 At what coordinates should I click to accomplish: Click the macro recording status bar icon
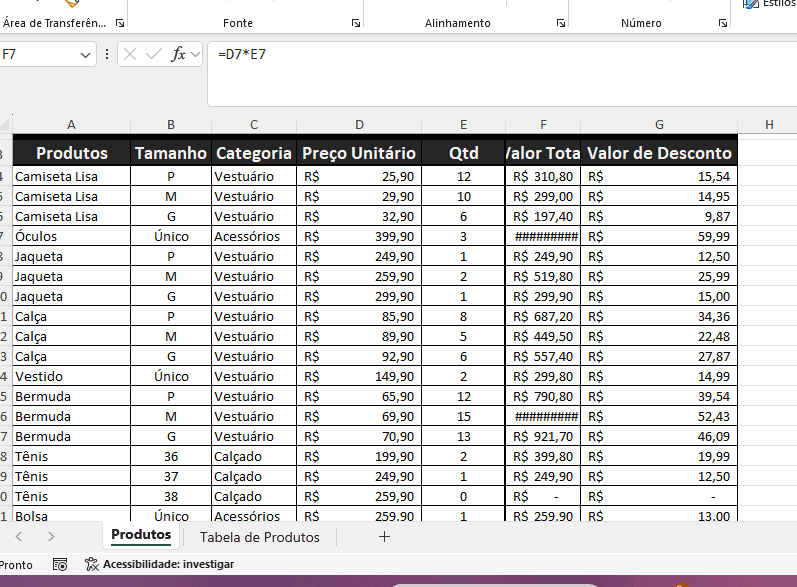(60, 565)
